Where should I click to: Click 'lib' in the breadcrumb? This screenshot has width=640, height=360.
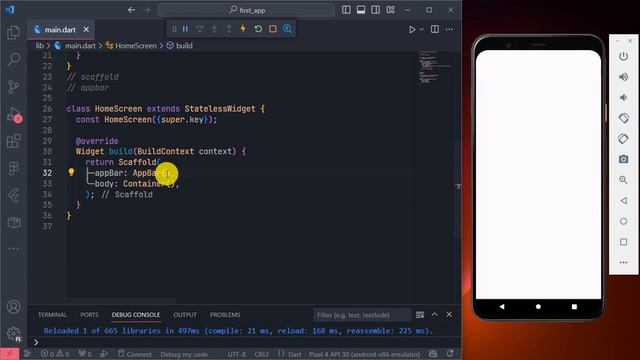click(40, 46)
